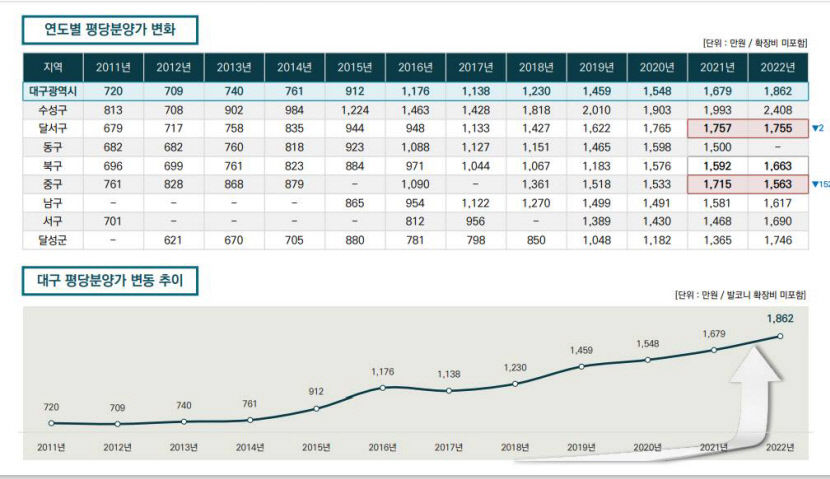Screen dimensions: 830x479
Task: Click highlighted 중구 2021년 cell 1,715
Action: coord(718,184)
